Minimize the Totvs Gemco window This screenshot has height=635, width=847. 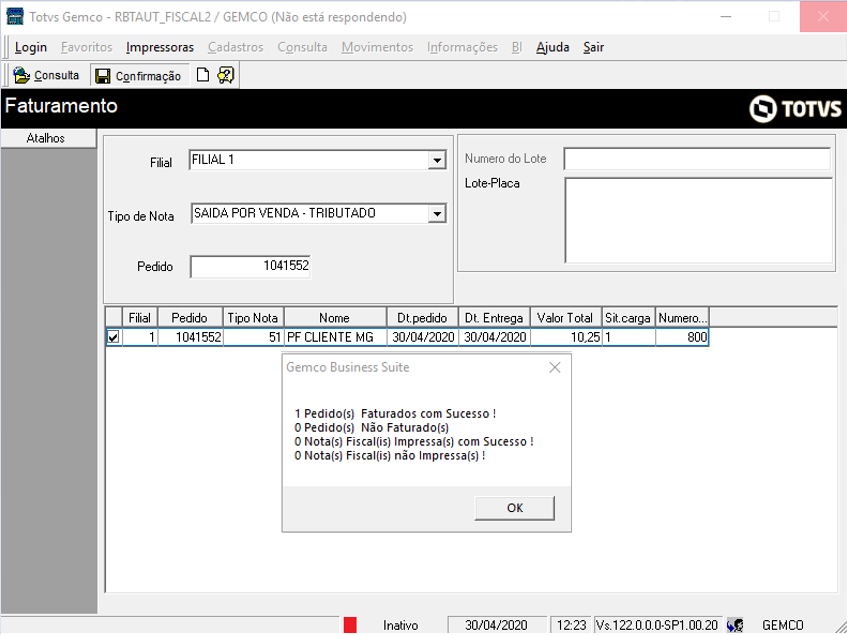pos(725,16)
